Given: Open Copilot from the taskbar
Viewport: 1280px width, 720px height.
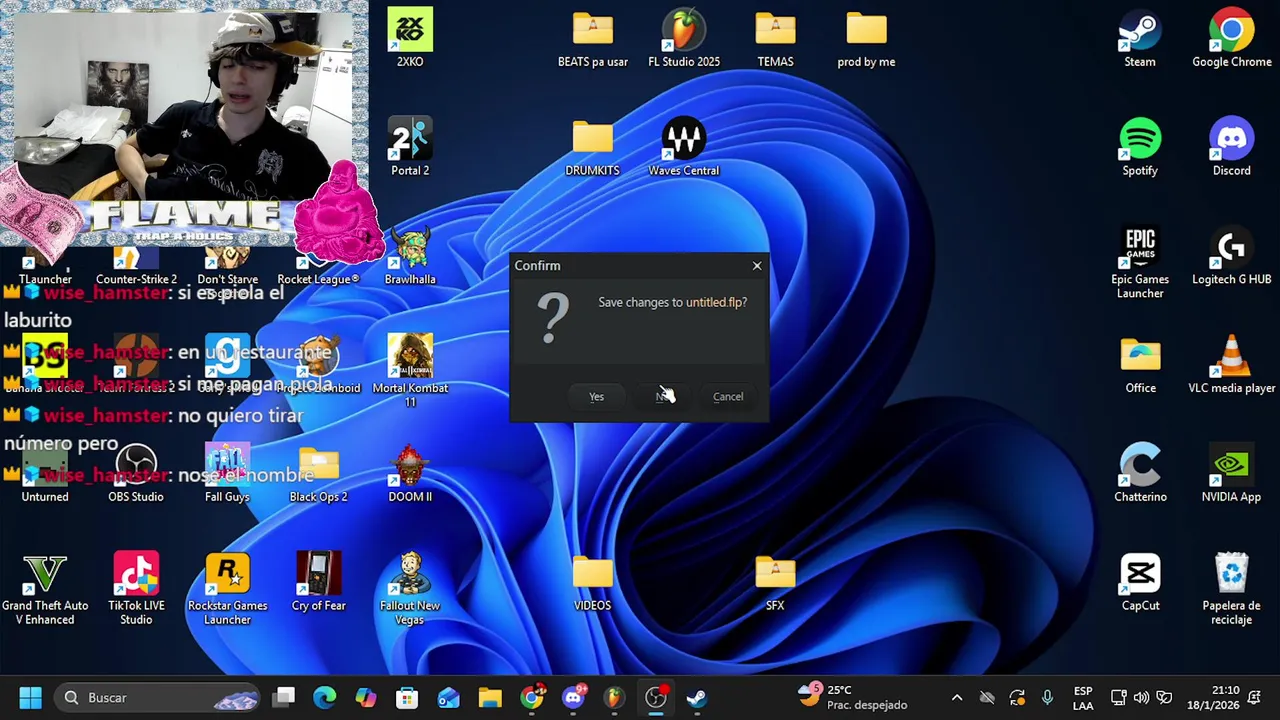Looking at the screenshot, I should pos(366,698).
